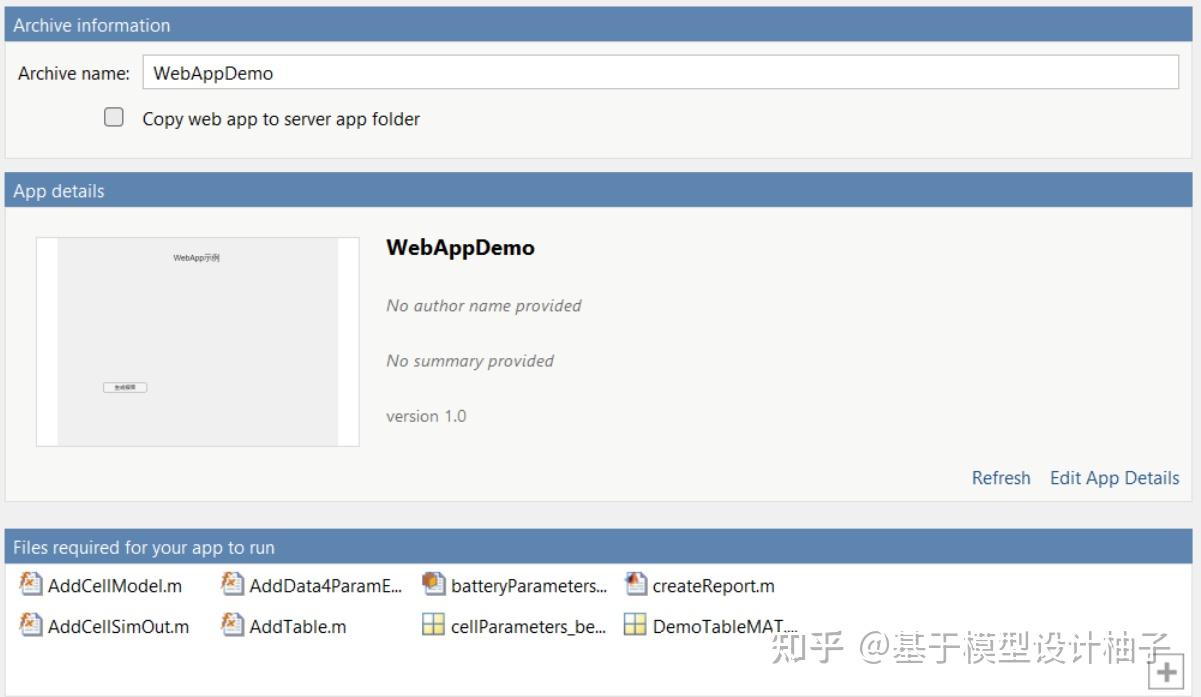Click the createReport.m file icon

pyautogui.click(x=636, y=584)
